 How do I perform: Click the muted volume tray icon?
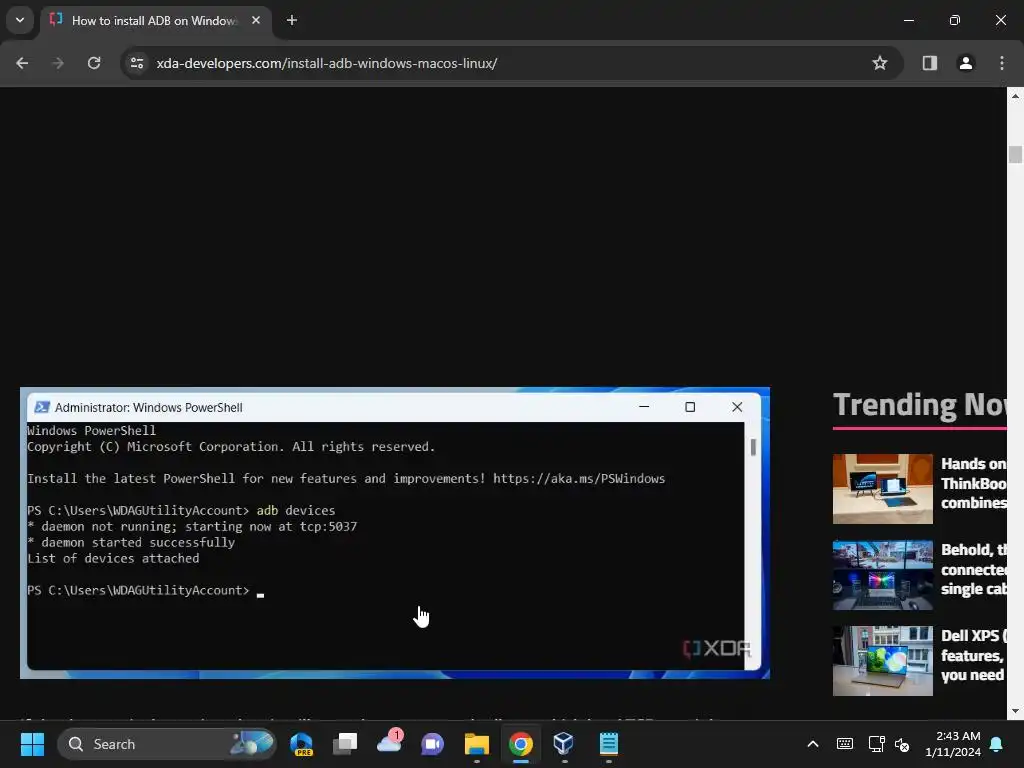(x=902, y=744)
